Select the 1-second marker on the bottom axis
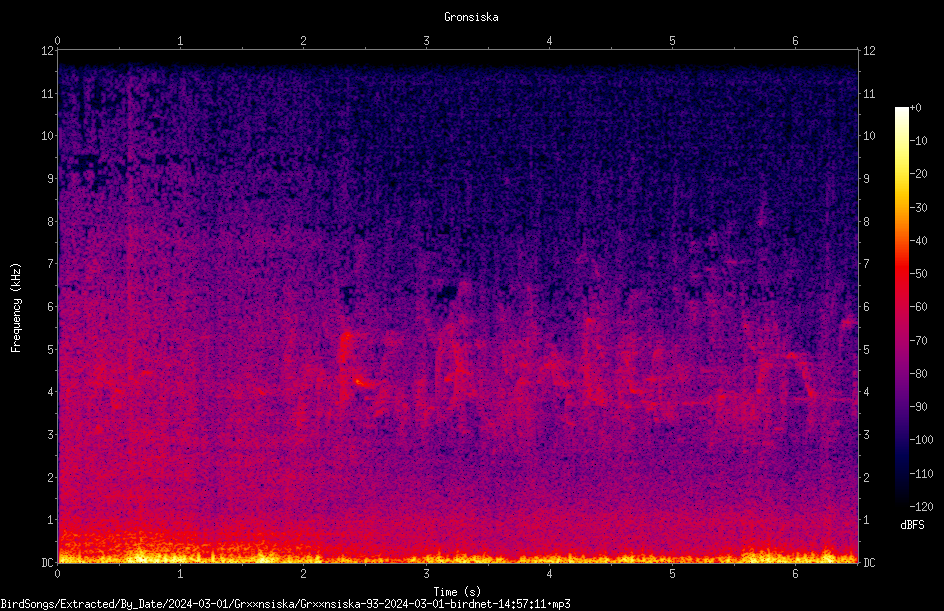 coord(180,574)
